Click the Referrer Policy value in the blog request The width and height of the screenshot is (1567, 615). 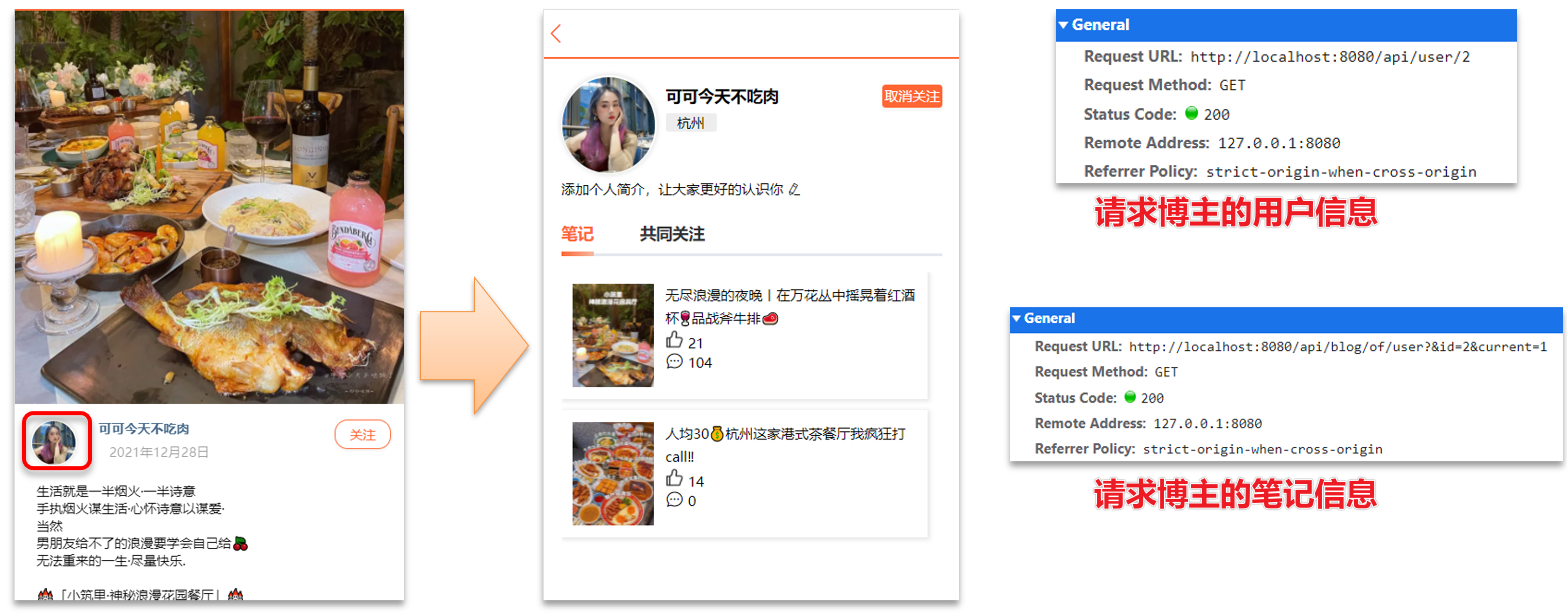tap(1262, 449)
